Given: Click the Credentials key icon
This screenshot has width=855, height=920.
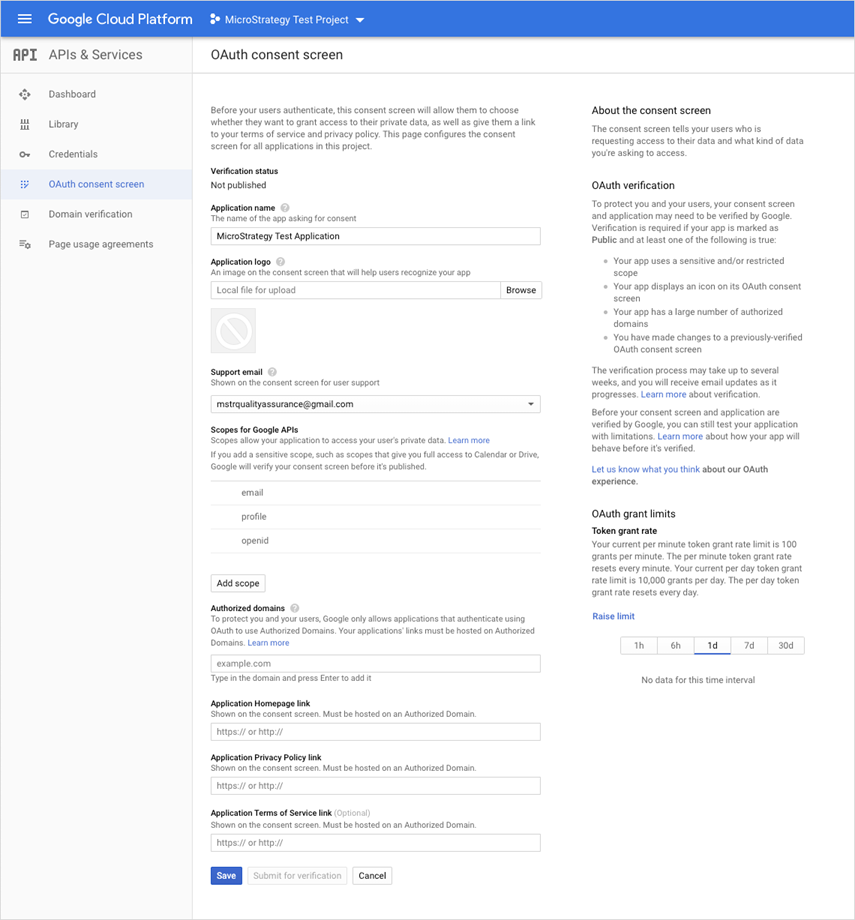Looking at the screenshot, I should click(25, 154).
